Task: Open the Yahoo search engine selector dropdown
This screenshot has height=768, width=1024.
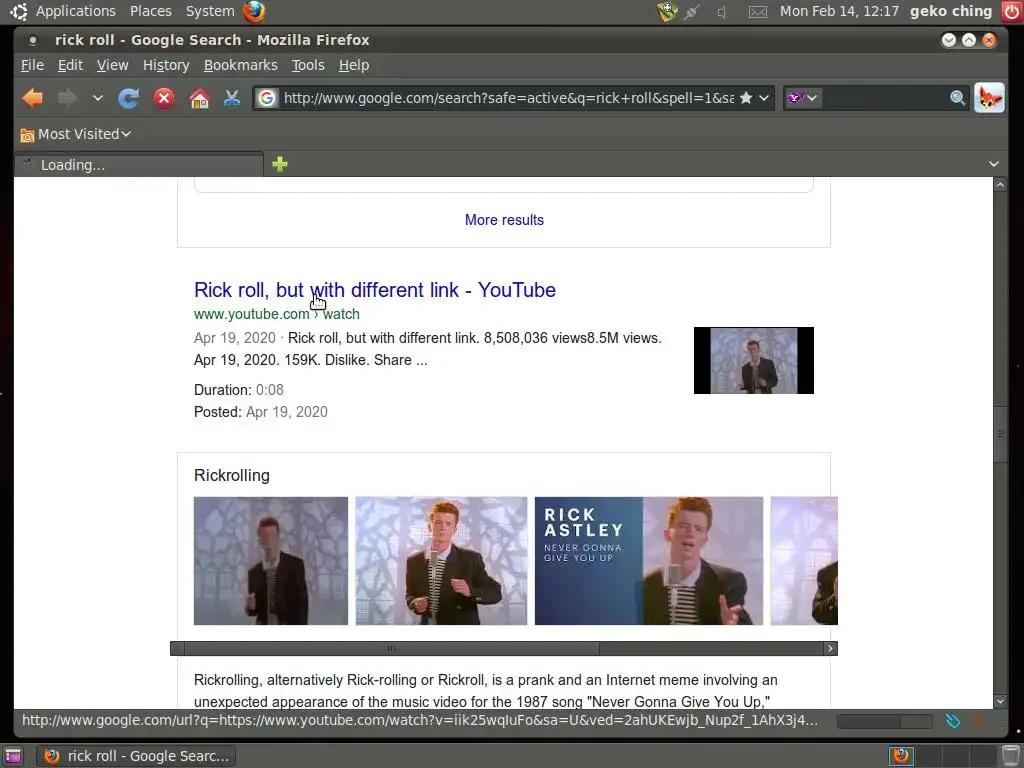Action: [803, 99]
